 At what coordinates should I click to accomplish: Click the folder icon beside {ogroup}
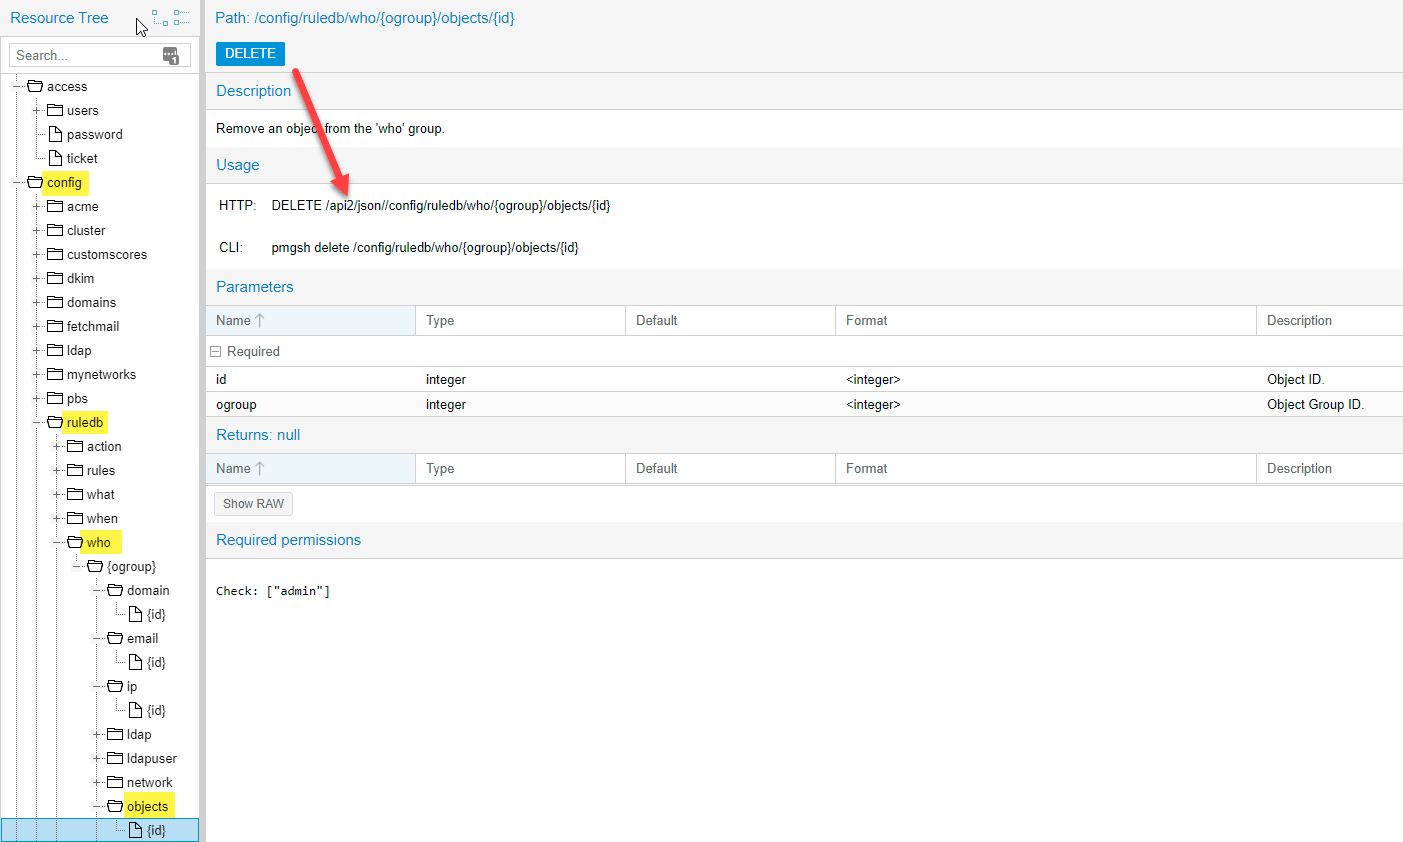95,566
